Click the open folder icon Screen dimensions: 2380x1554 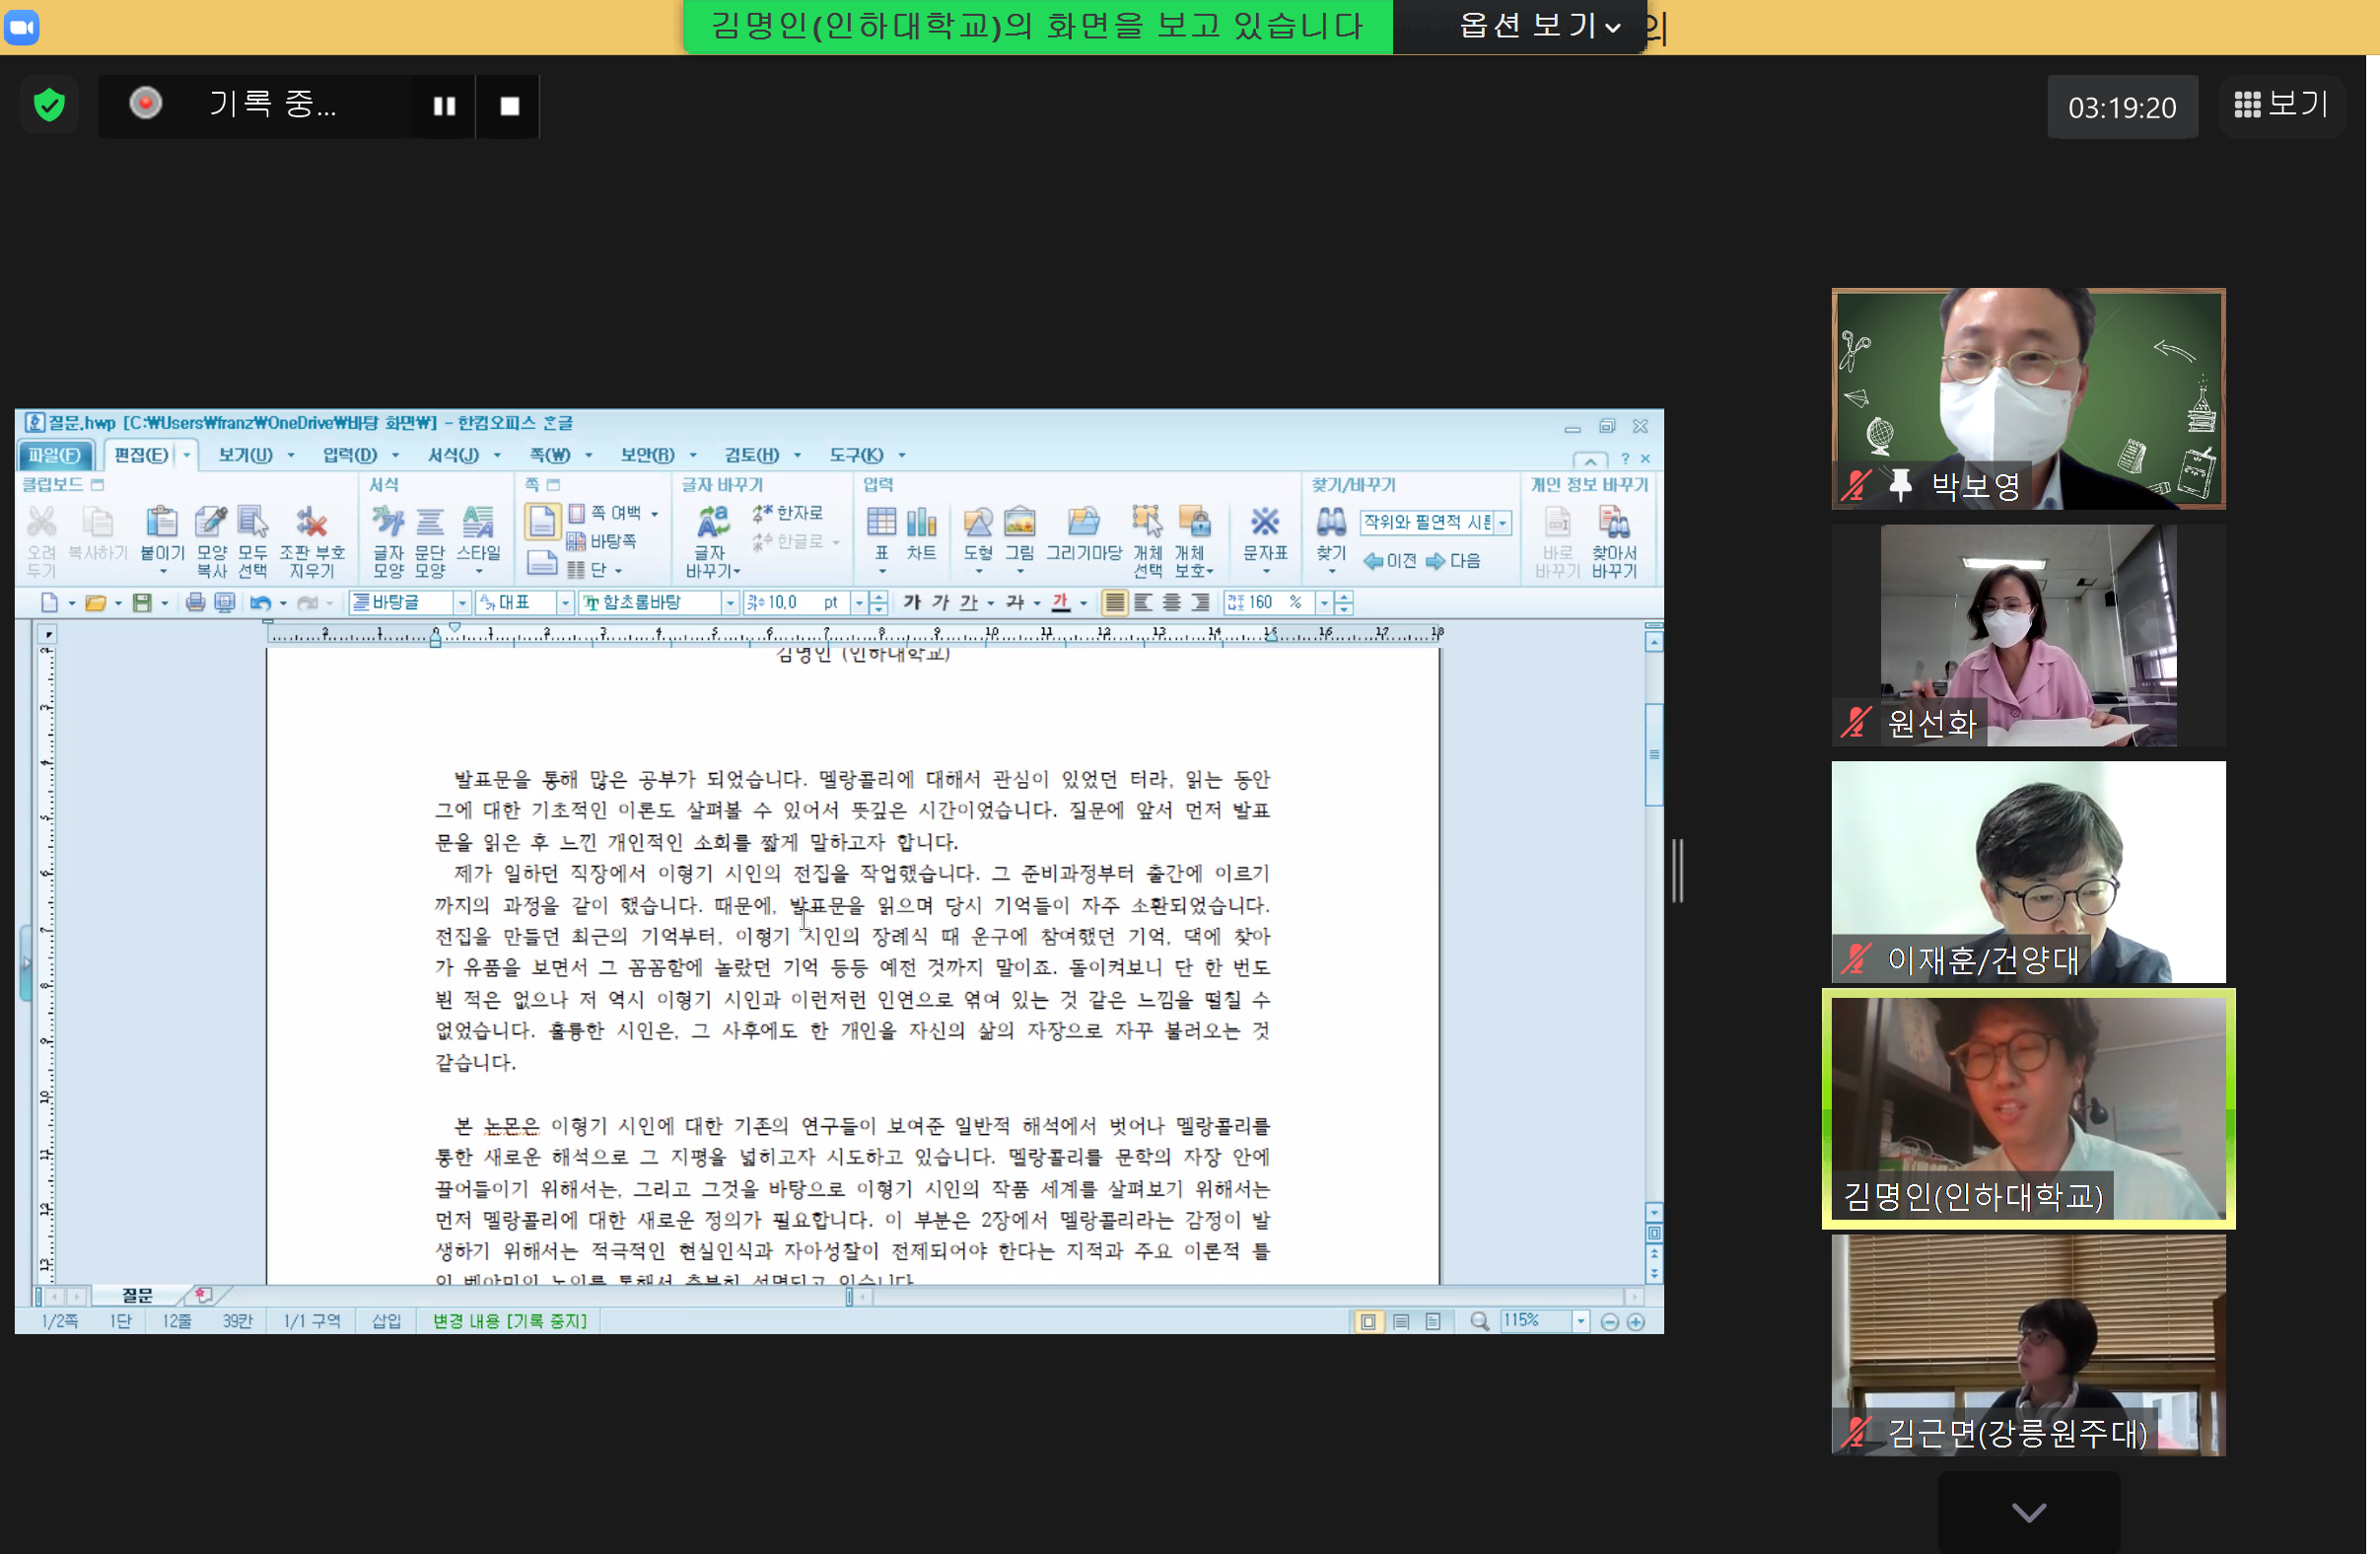click(x=95, y=602)
